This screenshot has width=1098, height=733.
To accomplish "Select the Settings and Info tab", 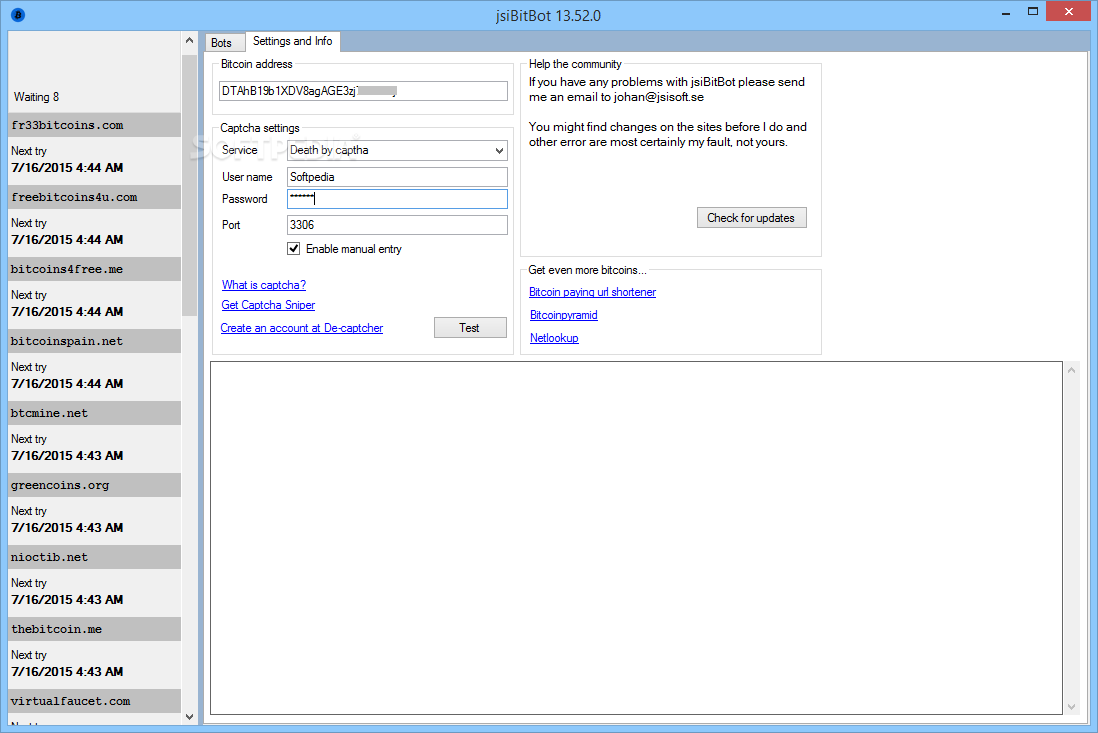I will (293, 41).
